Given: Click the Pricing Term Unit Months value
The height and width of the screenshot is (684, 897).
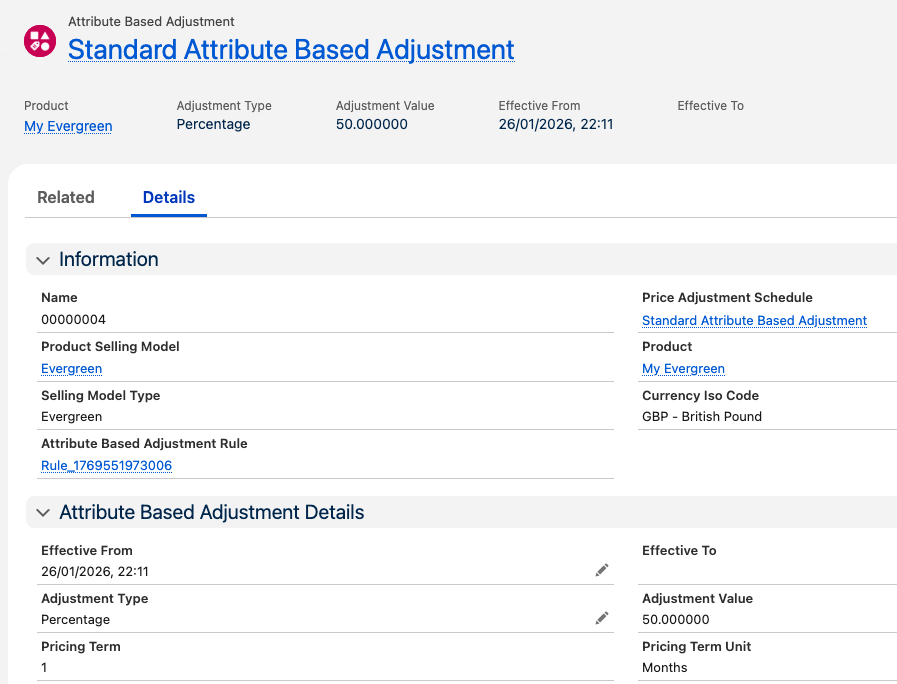Looking at the screenshot, I should click(664, 667).
